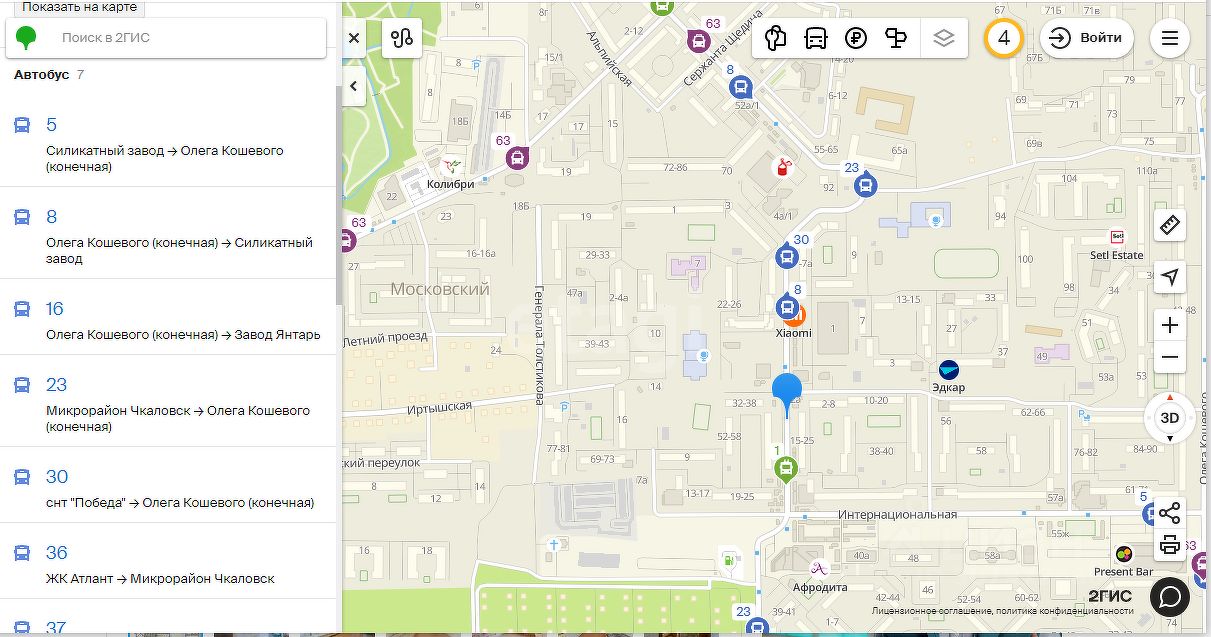Viewport: 1211px width, 637px height.
Task: Zoom out with the minus button
Action: [1170, 357]
